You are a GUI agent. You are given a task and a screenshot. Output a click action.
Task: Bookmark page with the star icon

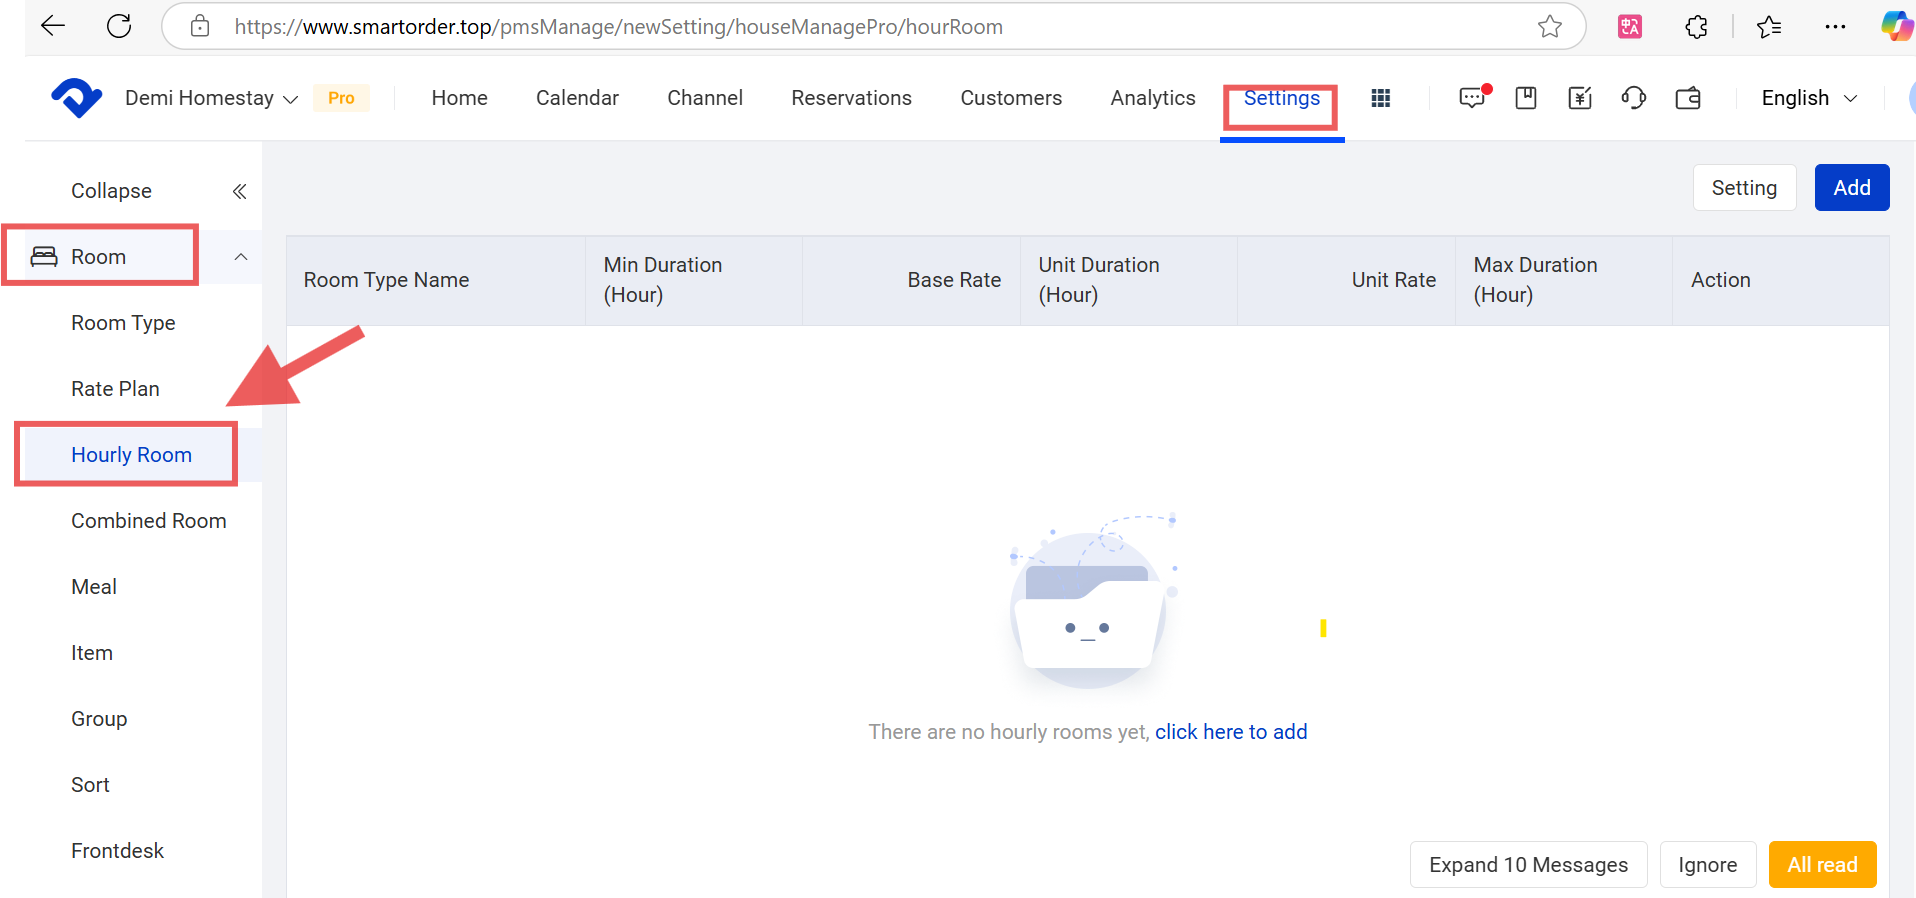click(x=1550, y=27)
